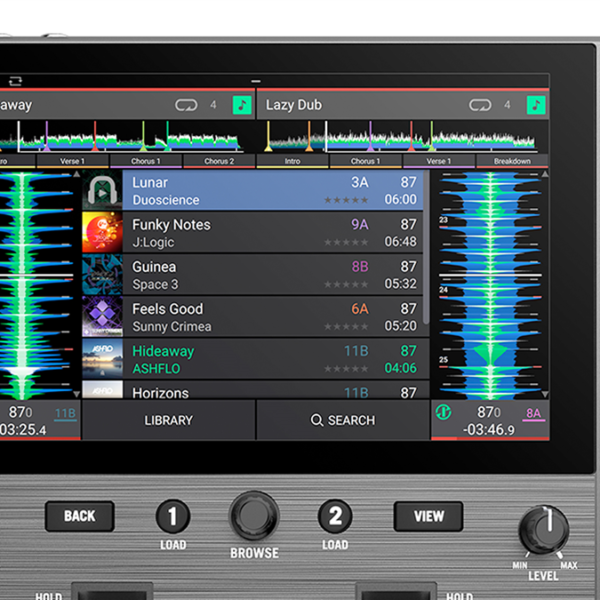Image resolution: width=600 pixels, height=600 pixels.
Task: Rate Guinea using its stars
Action: pyautogui.click(x=346, y=284)
